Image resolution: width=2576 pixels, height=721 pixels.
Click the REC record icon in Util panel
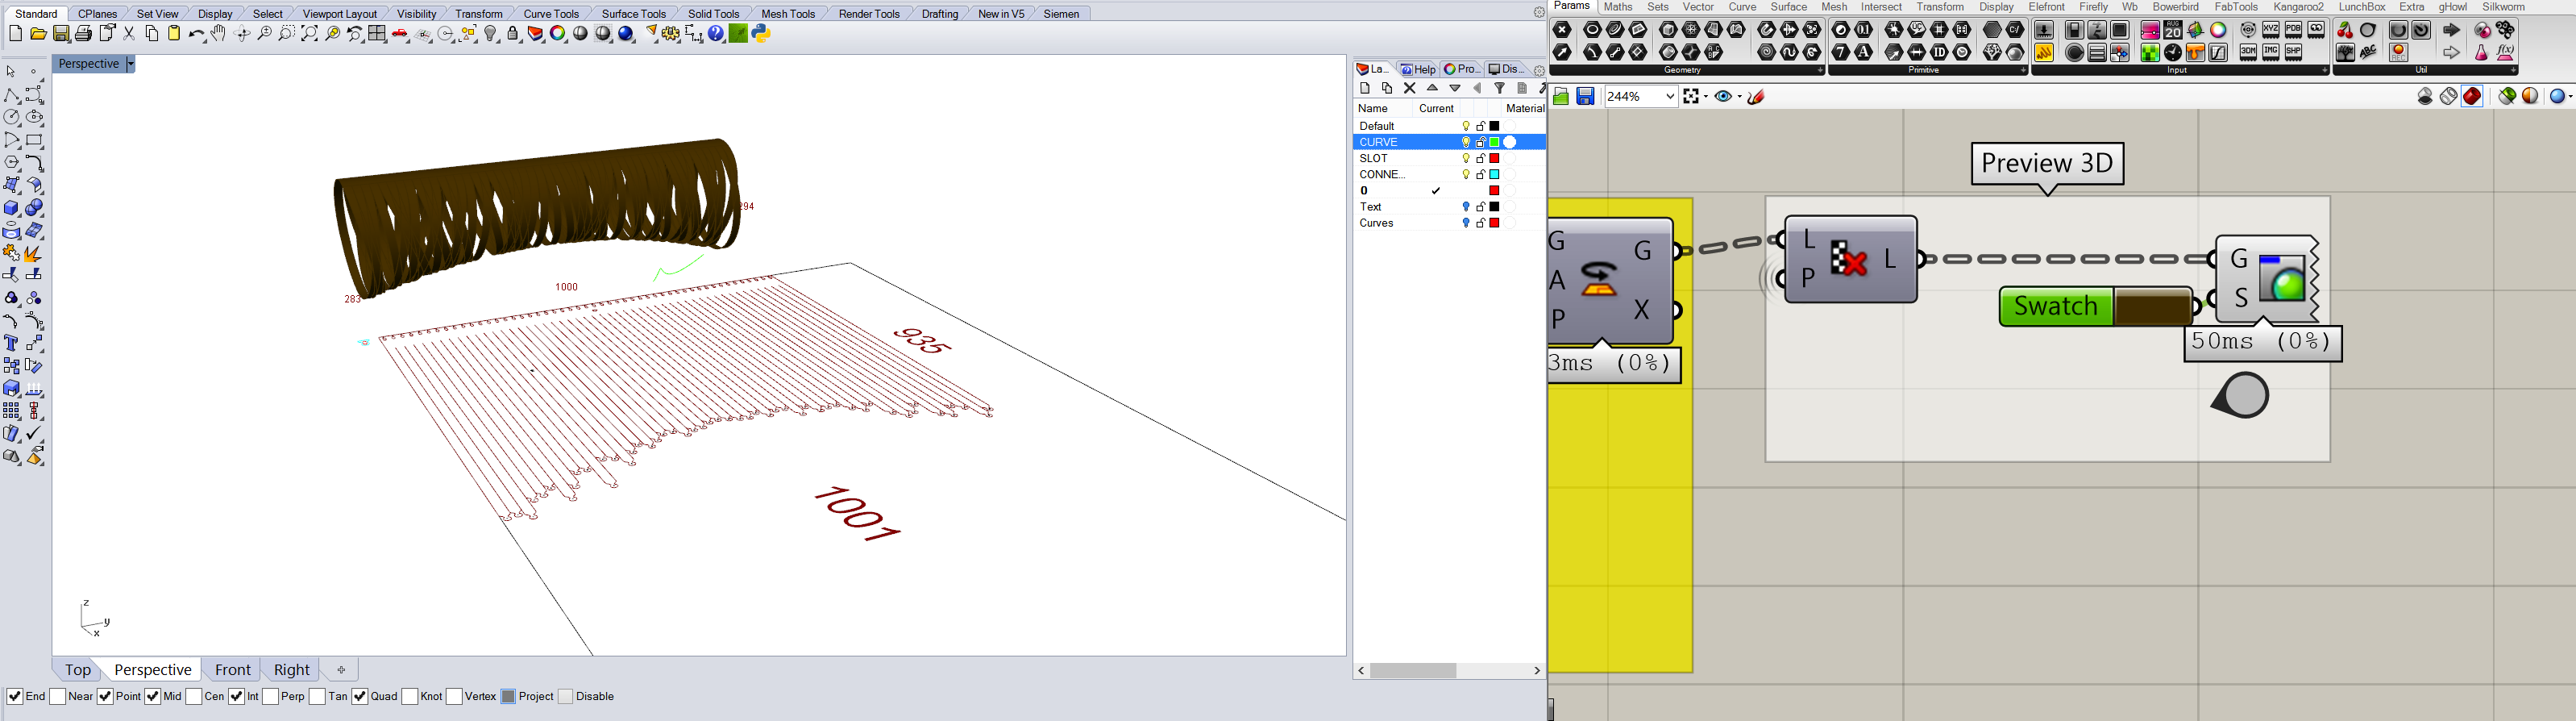point(2399,53)
